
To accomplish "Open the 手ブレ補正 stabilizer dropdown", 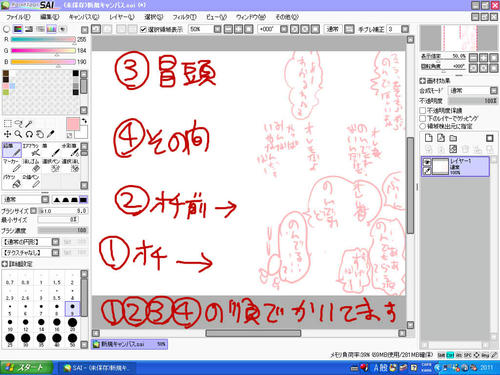I will [405, 29].
